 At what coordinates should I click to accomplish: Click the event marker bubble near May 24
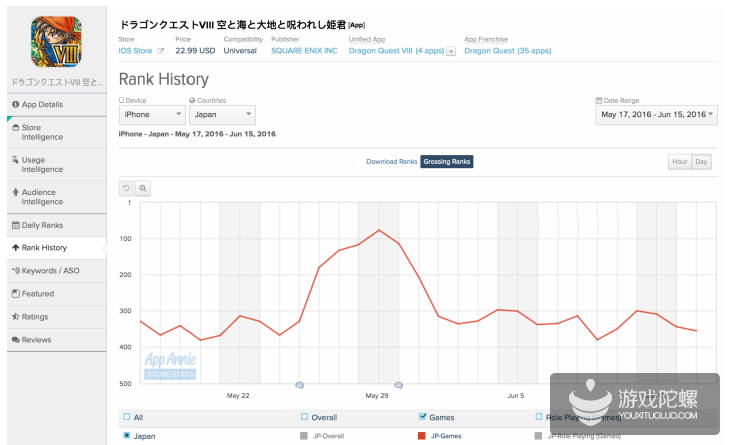point(299,385)
